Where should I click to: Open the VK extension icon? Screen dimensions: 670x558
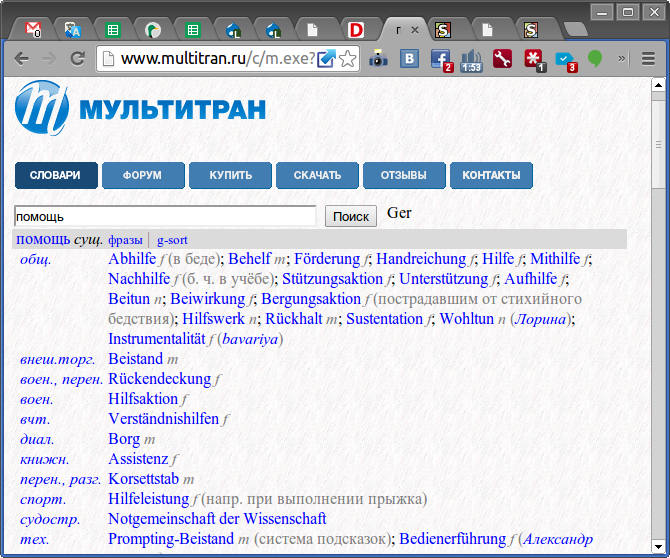coord(409,59)
